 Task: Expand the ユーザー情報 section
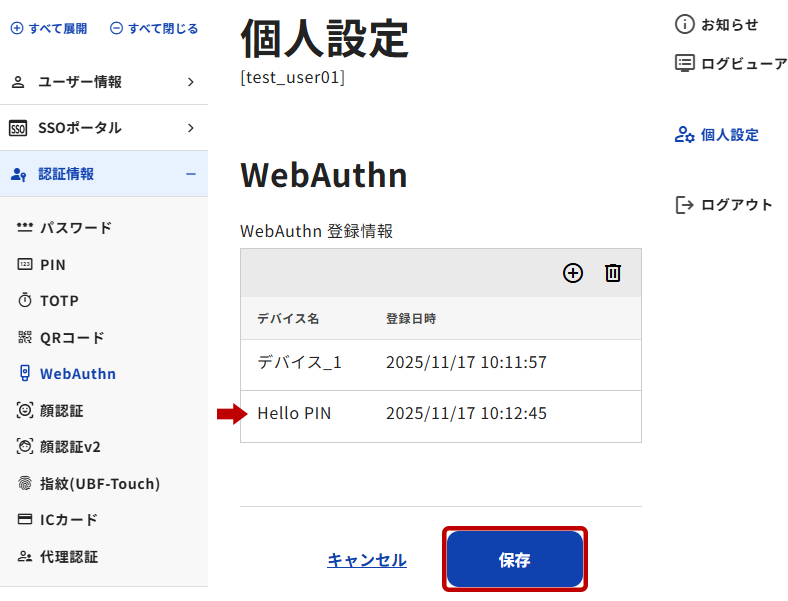coord(103,82)
